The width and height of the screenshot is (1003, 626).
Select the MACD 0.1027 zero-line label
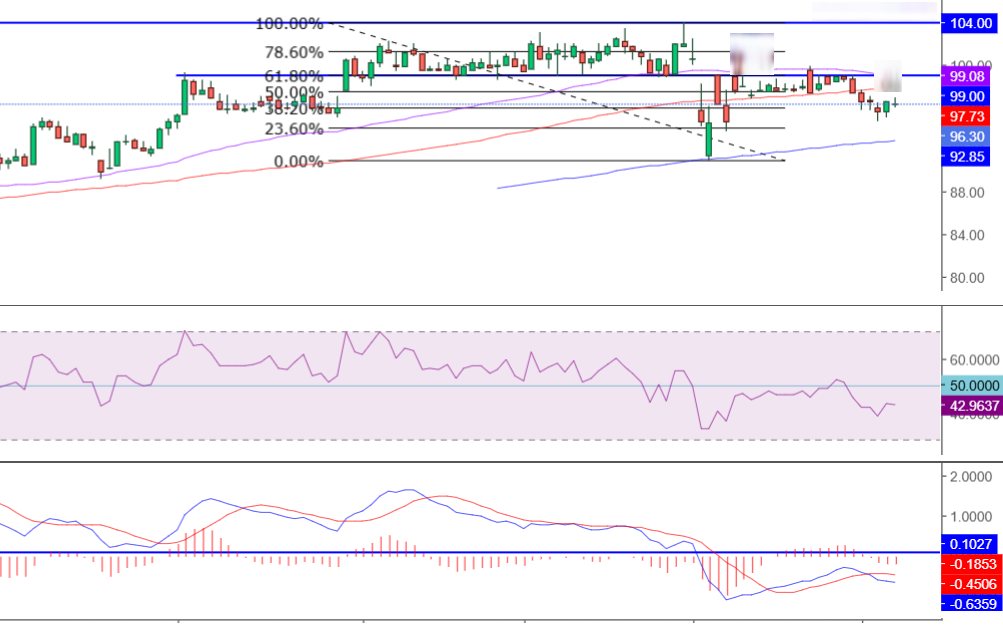click(969, 544)
